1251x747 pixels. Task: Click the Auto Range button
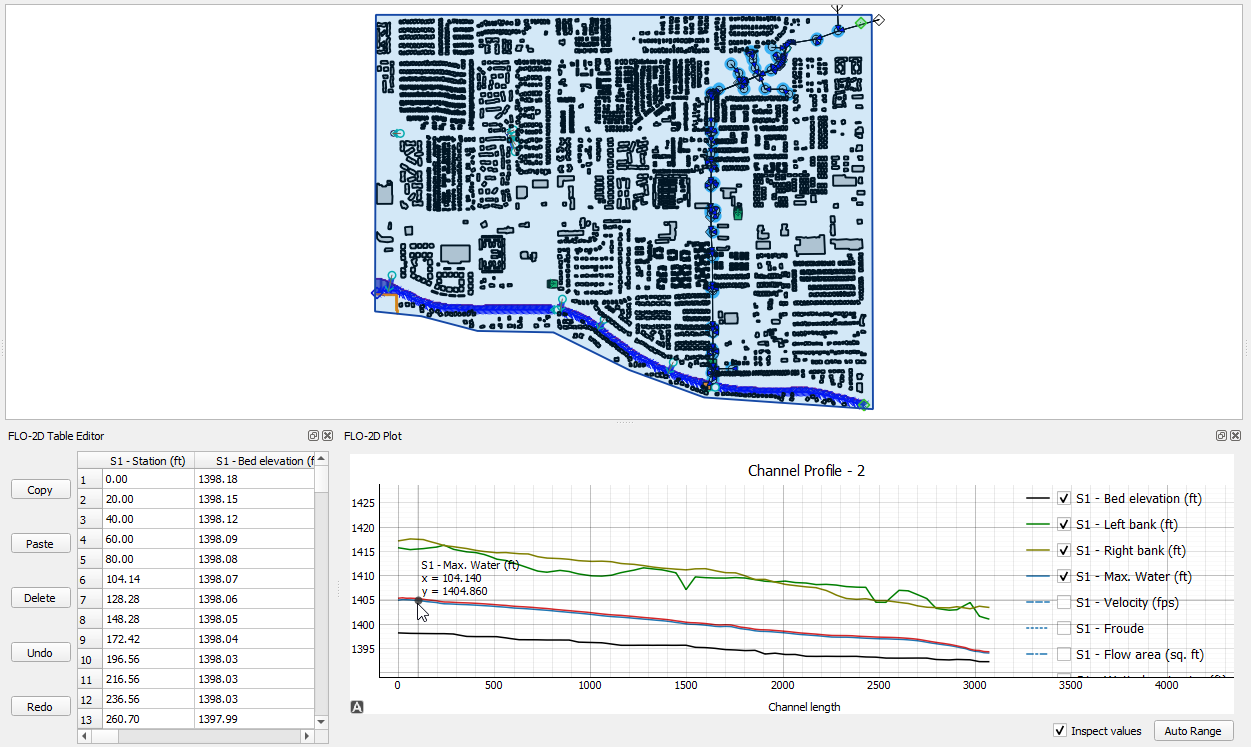[x=1193, y=731]
